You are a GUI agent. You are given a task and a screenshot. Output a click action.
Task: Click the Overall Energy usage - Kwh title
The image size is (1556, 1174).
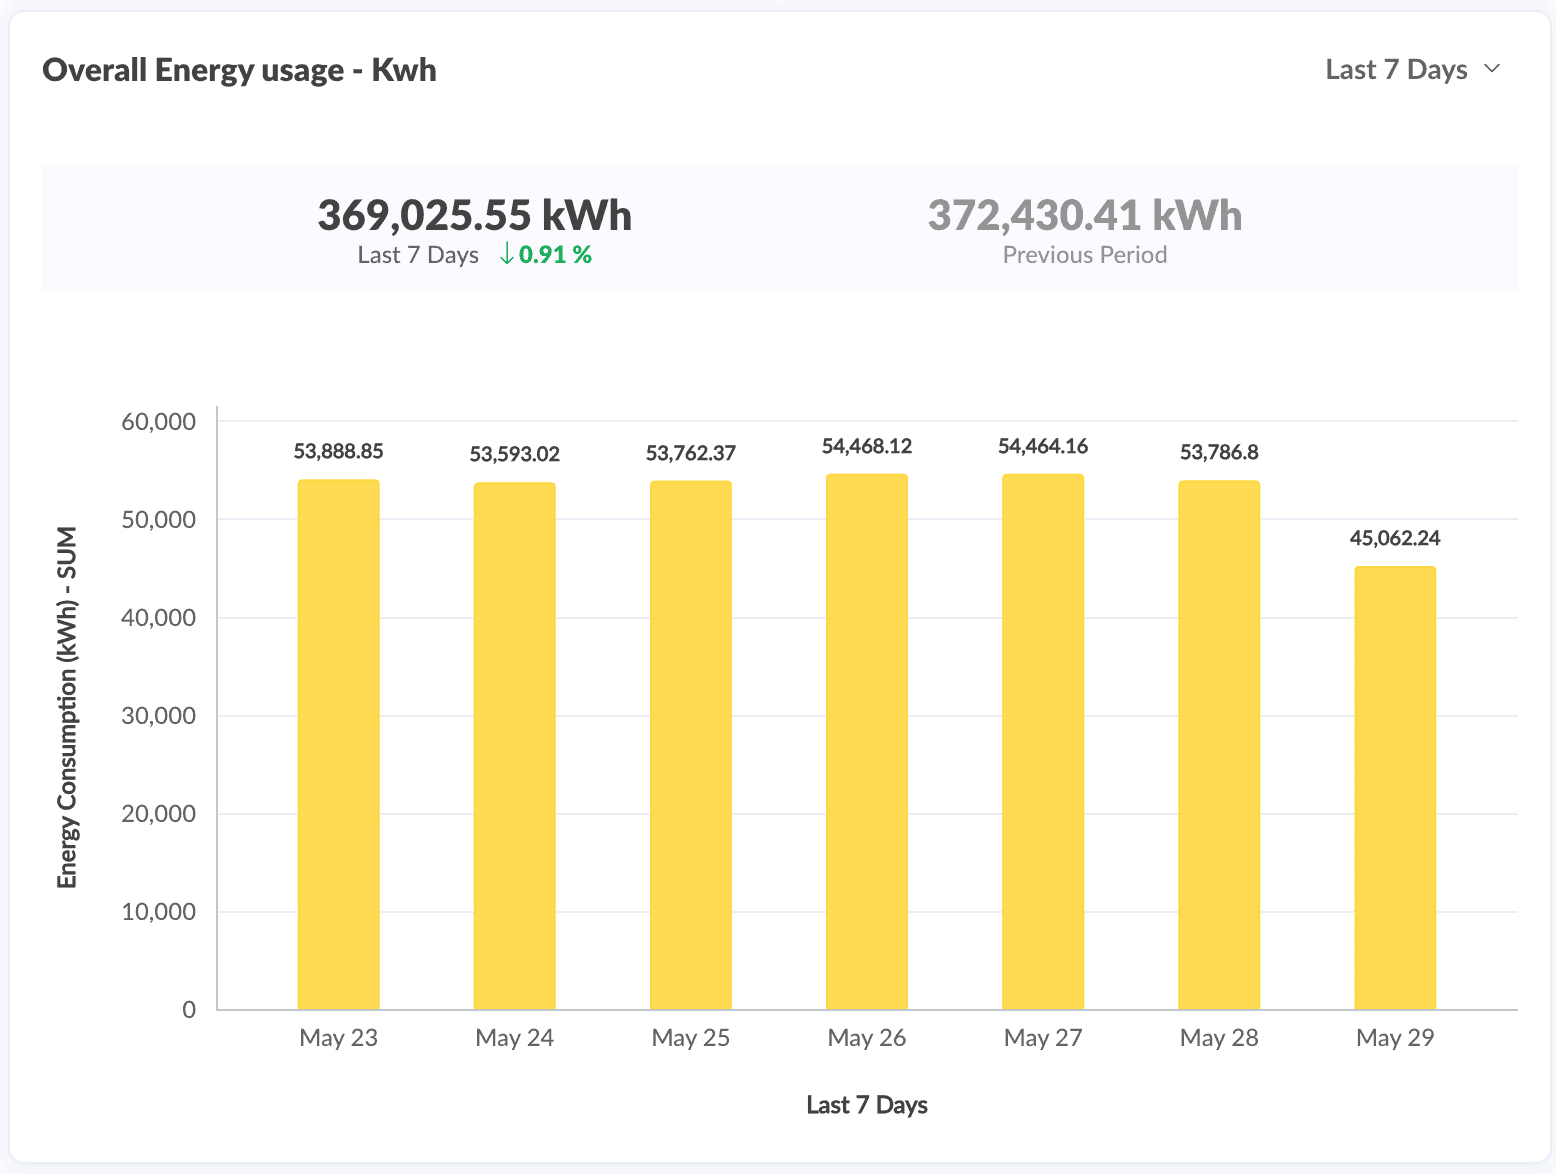[x=239, y=70]
